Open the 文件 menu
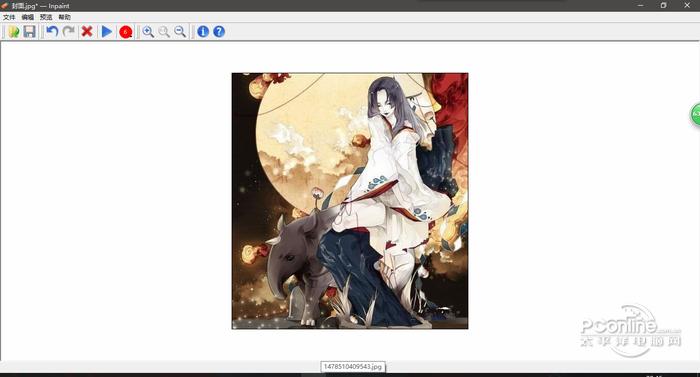 tap(9, 17)
